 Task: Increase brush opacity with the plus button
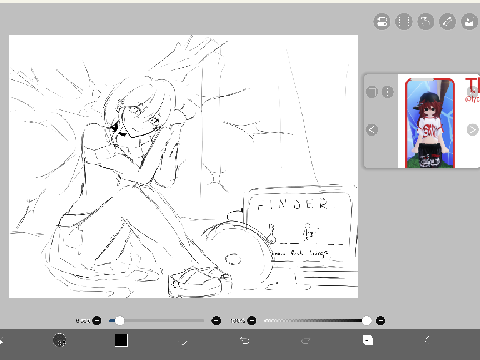380,321
